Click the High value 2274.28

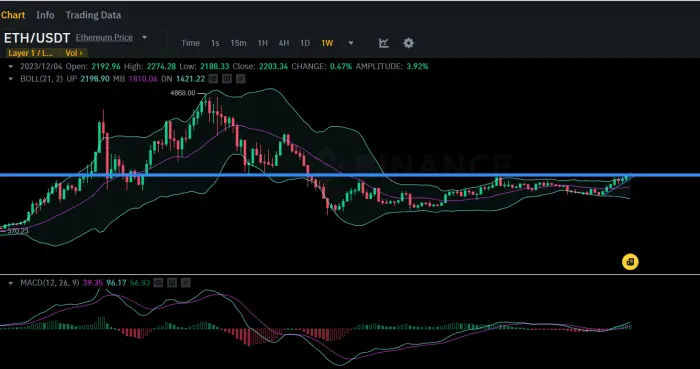(x=161, y=66)
